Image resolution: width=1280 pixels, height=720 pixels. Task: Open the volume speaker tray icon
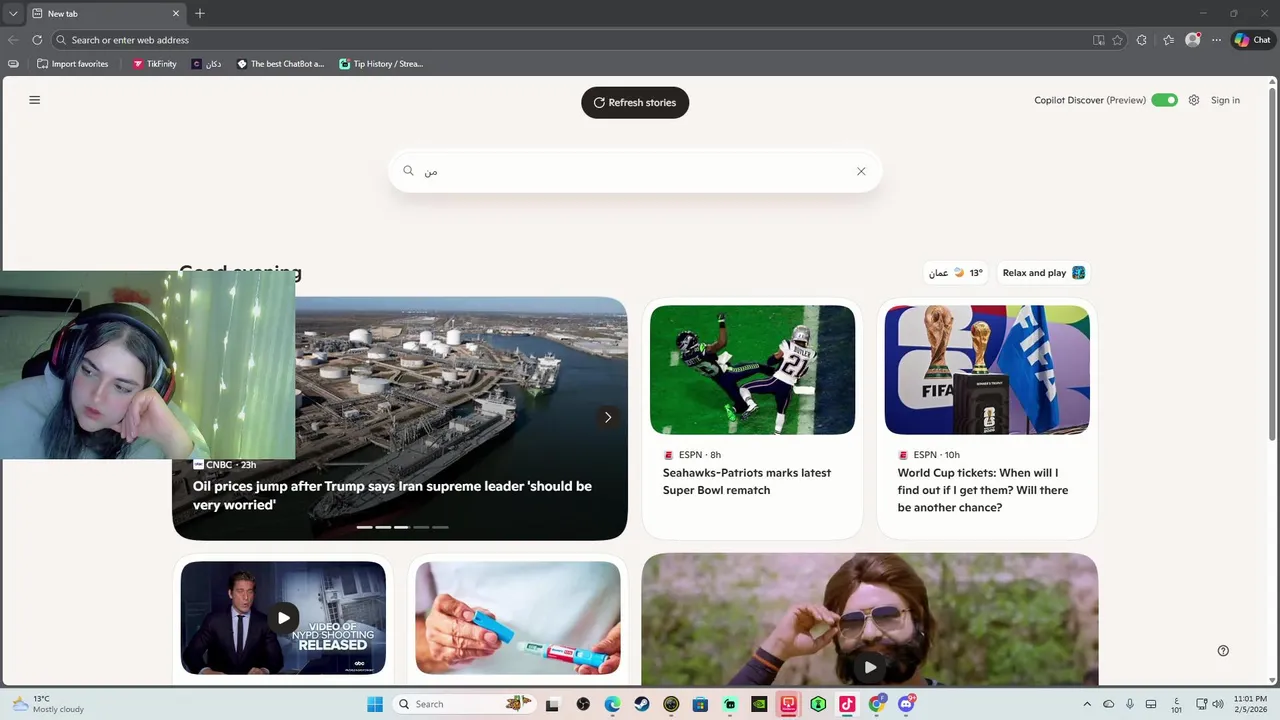(x=1218, y=704)
